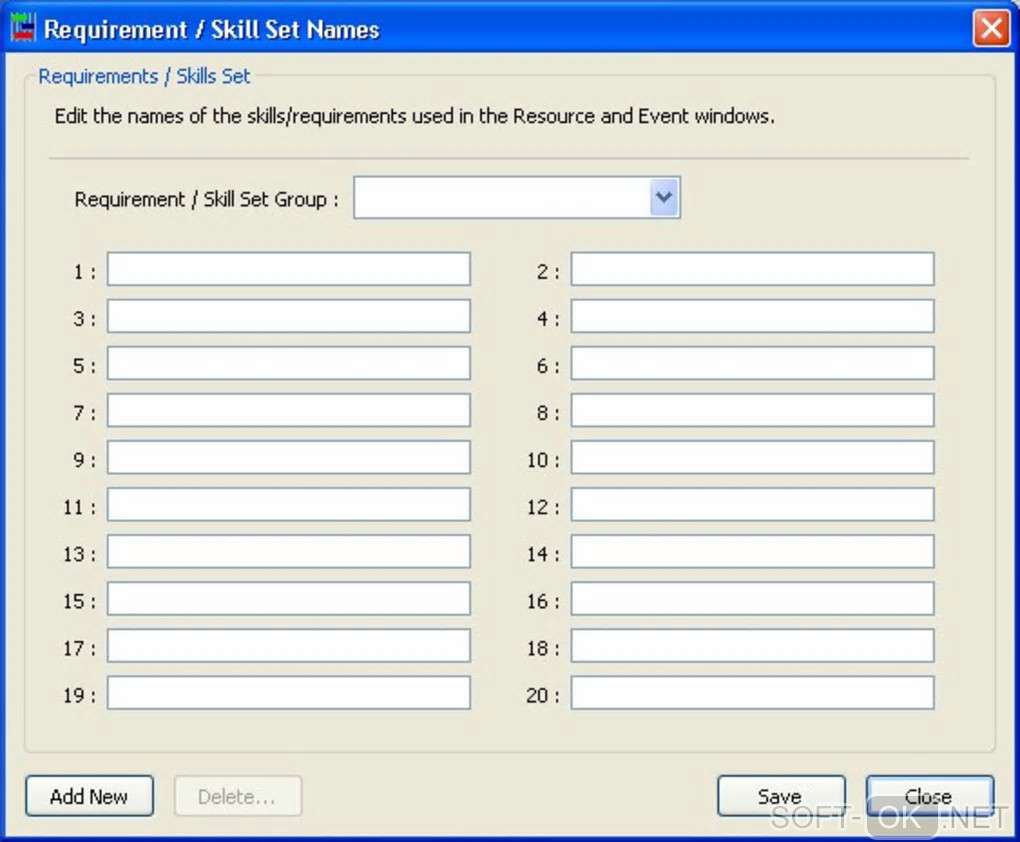The width and height of the screenshot is (1020, 842).
Task: Select the input box labeled 3
Action: (288, 316)
